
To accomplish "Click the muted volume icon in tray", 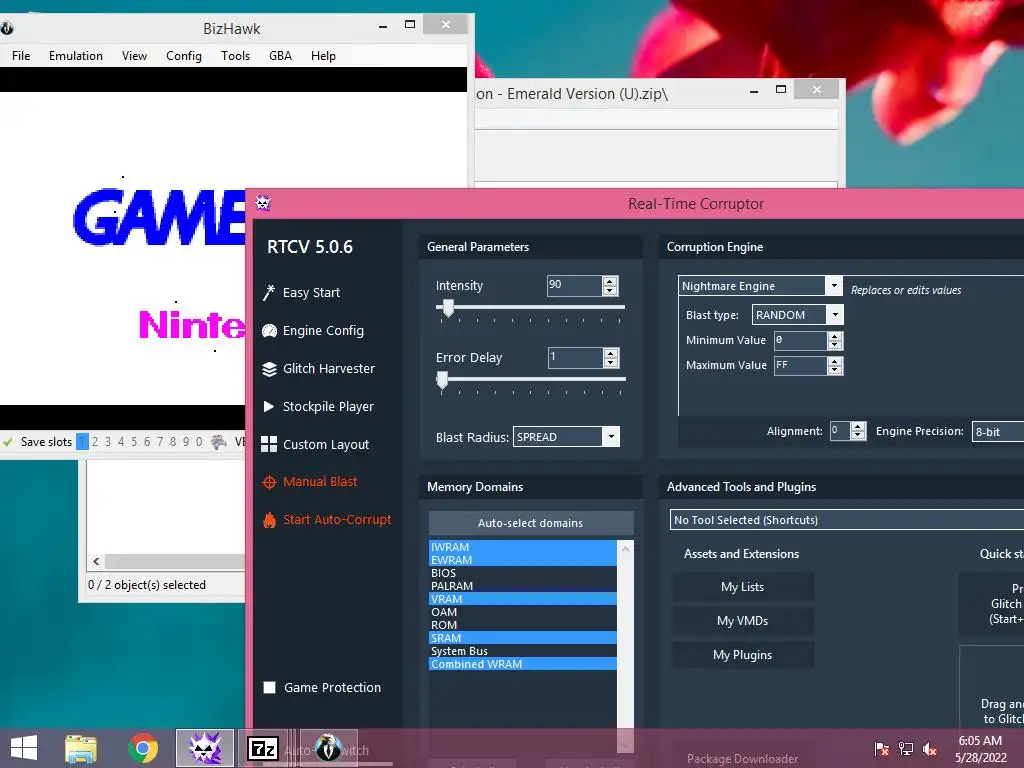I will tap(930, 749).
